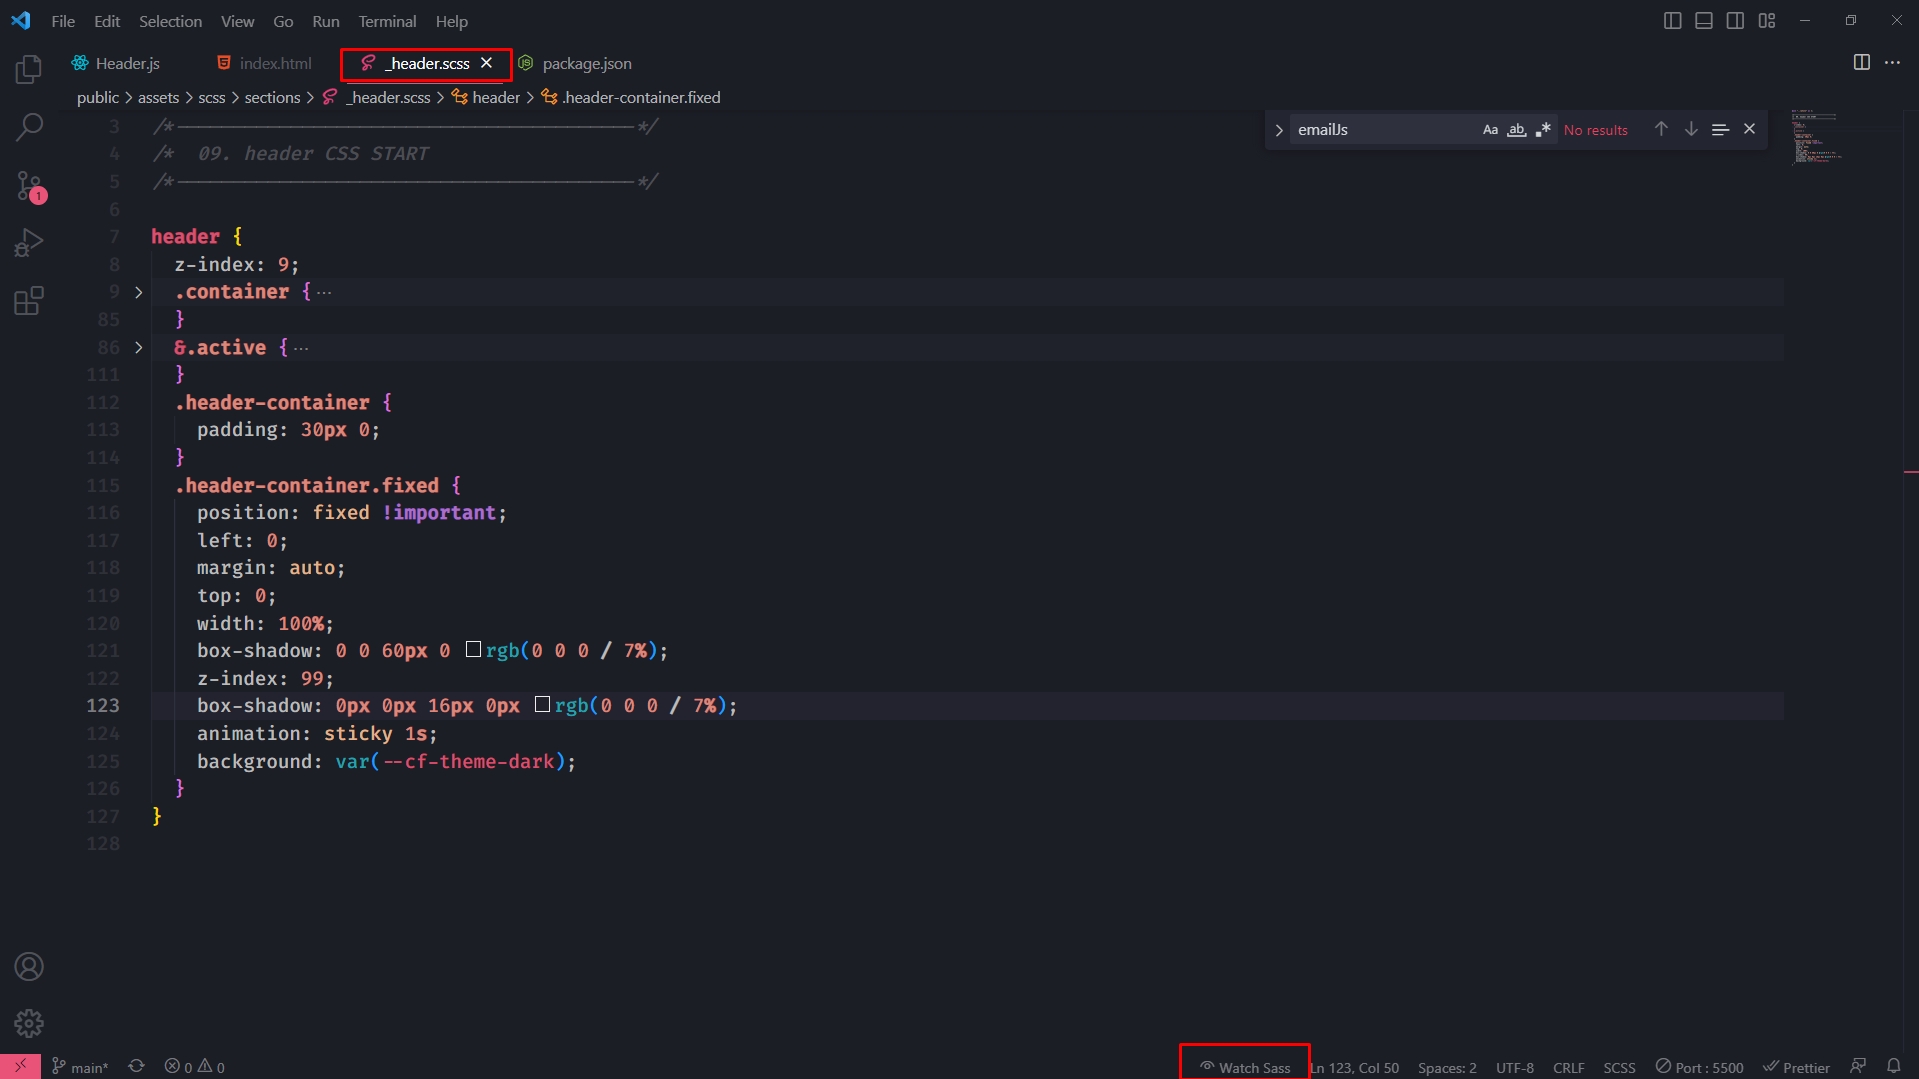
Task: Click the Port: 5500 live server button
Action: point(1699,1067)
